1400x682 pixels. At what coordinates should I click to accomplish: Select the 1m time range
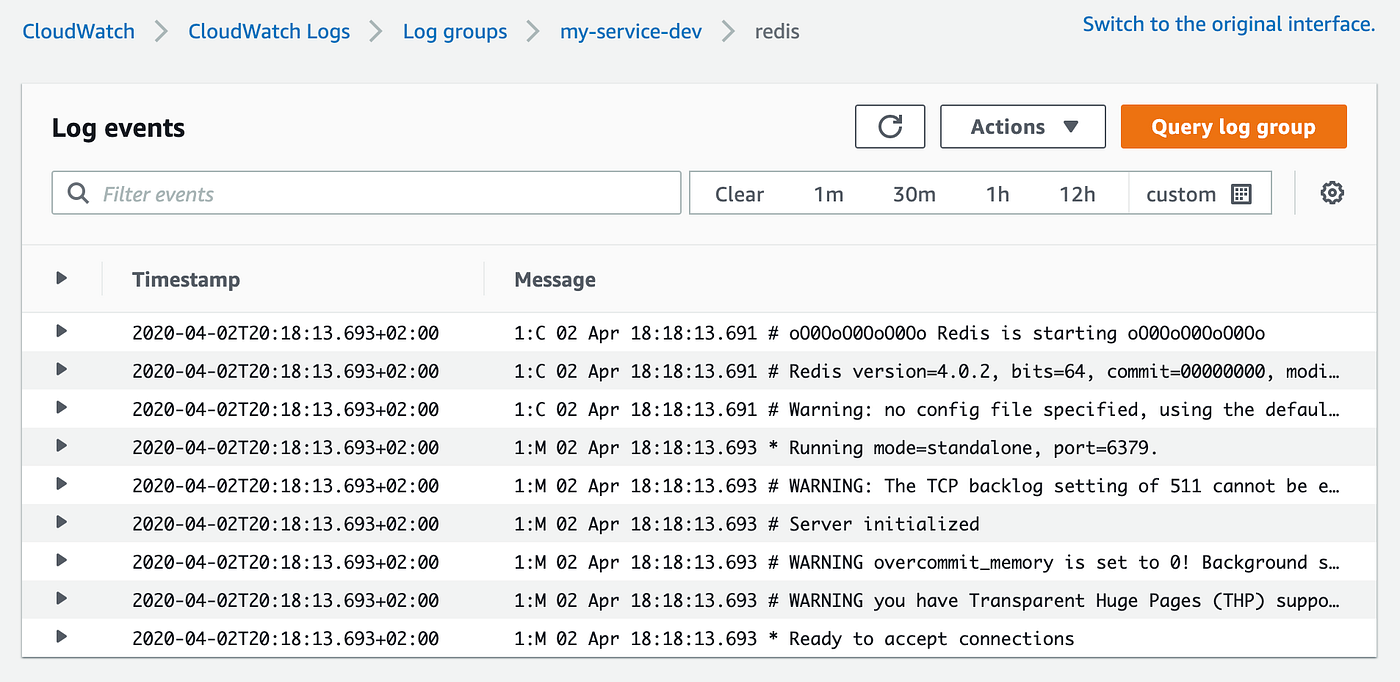pyautogui.click(x=828, y=194)
